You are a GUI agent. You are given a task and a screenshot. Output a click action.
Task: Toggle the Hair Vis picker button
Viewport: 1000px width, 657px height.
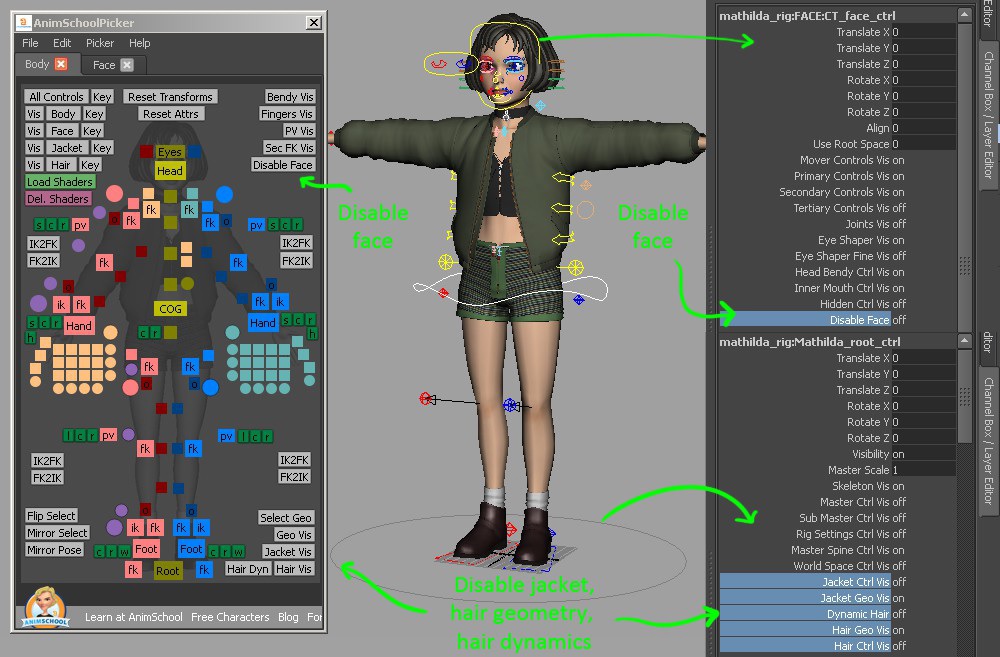point(294,568)
